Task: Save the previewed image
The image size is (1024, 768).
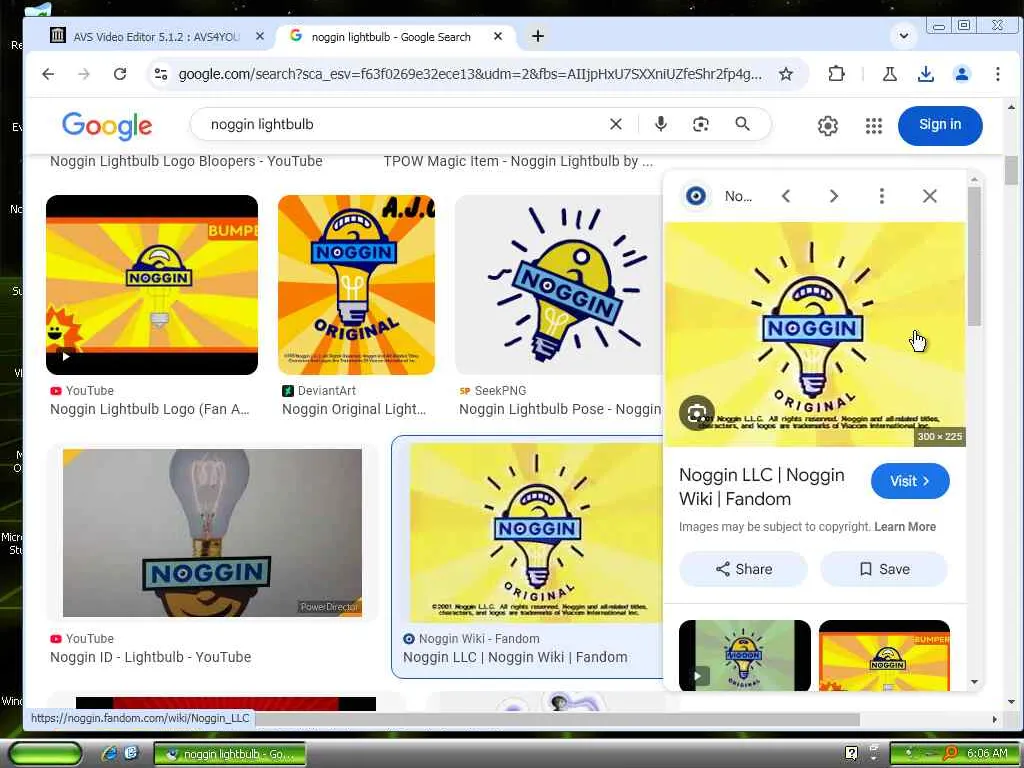Action: point(884,569)
